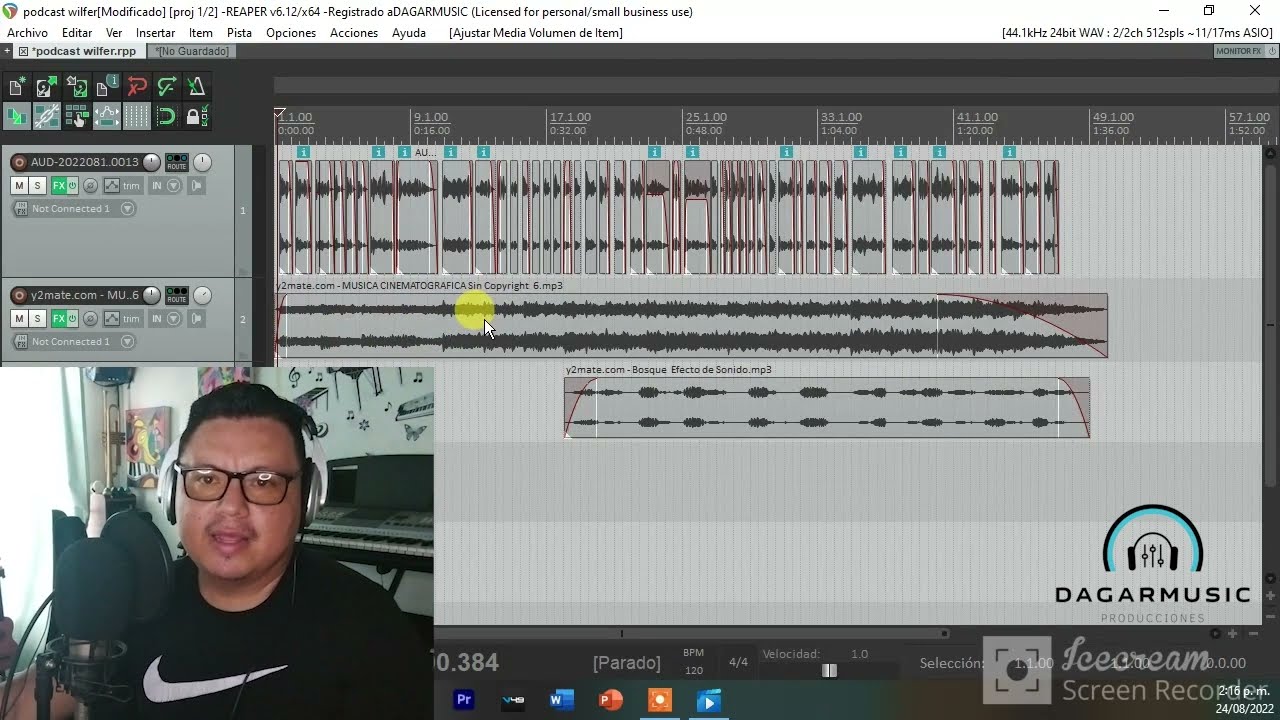This screenshot has height=720, width=1280.
Task: Close the podcast wilfer.rpp project tab
Action: pos(23,51)
